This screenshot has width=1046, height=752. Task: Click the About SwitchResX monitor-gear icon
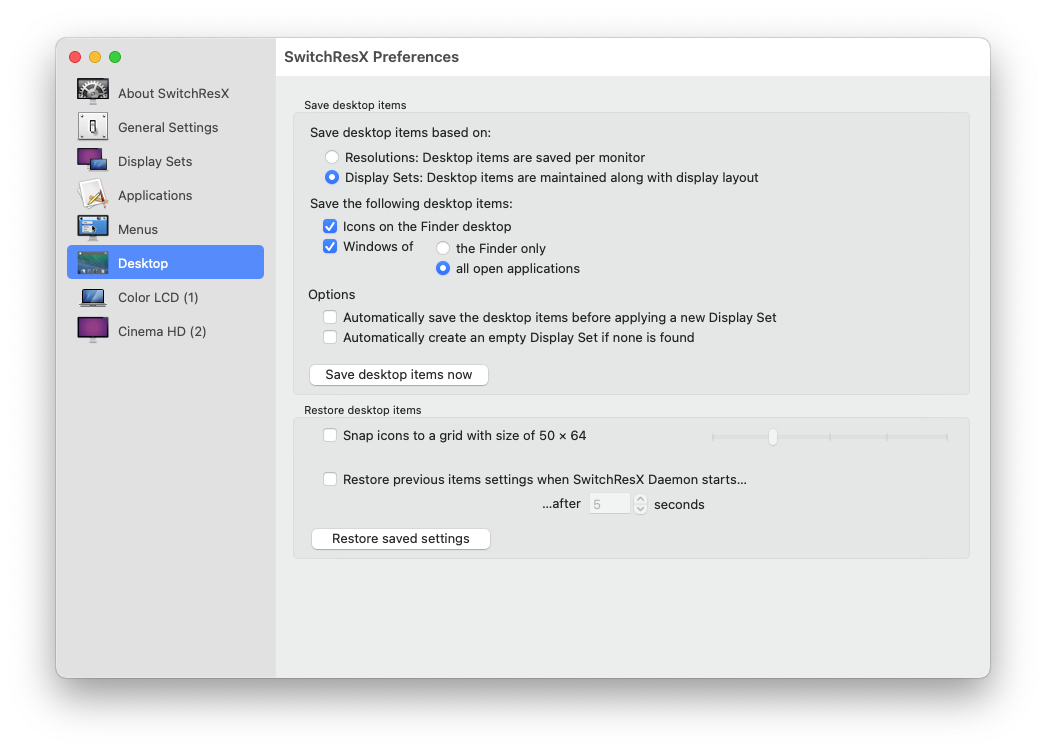tap(93, 92)
